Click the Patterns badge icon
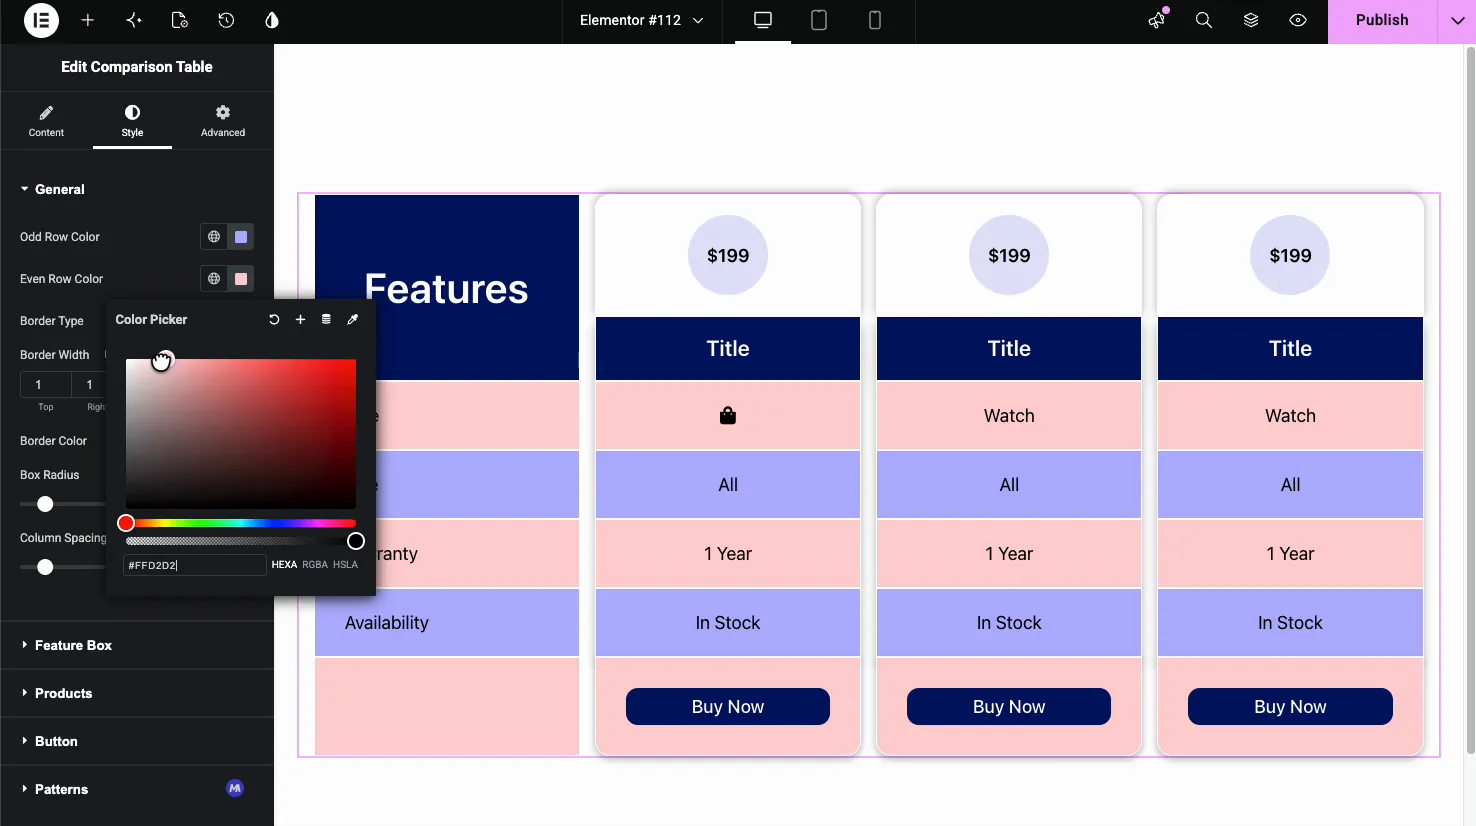Screen dimensions: 1476x826 click(x=235, y=788)
